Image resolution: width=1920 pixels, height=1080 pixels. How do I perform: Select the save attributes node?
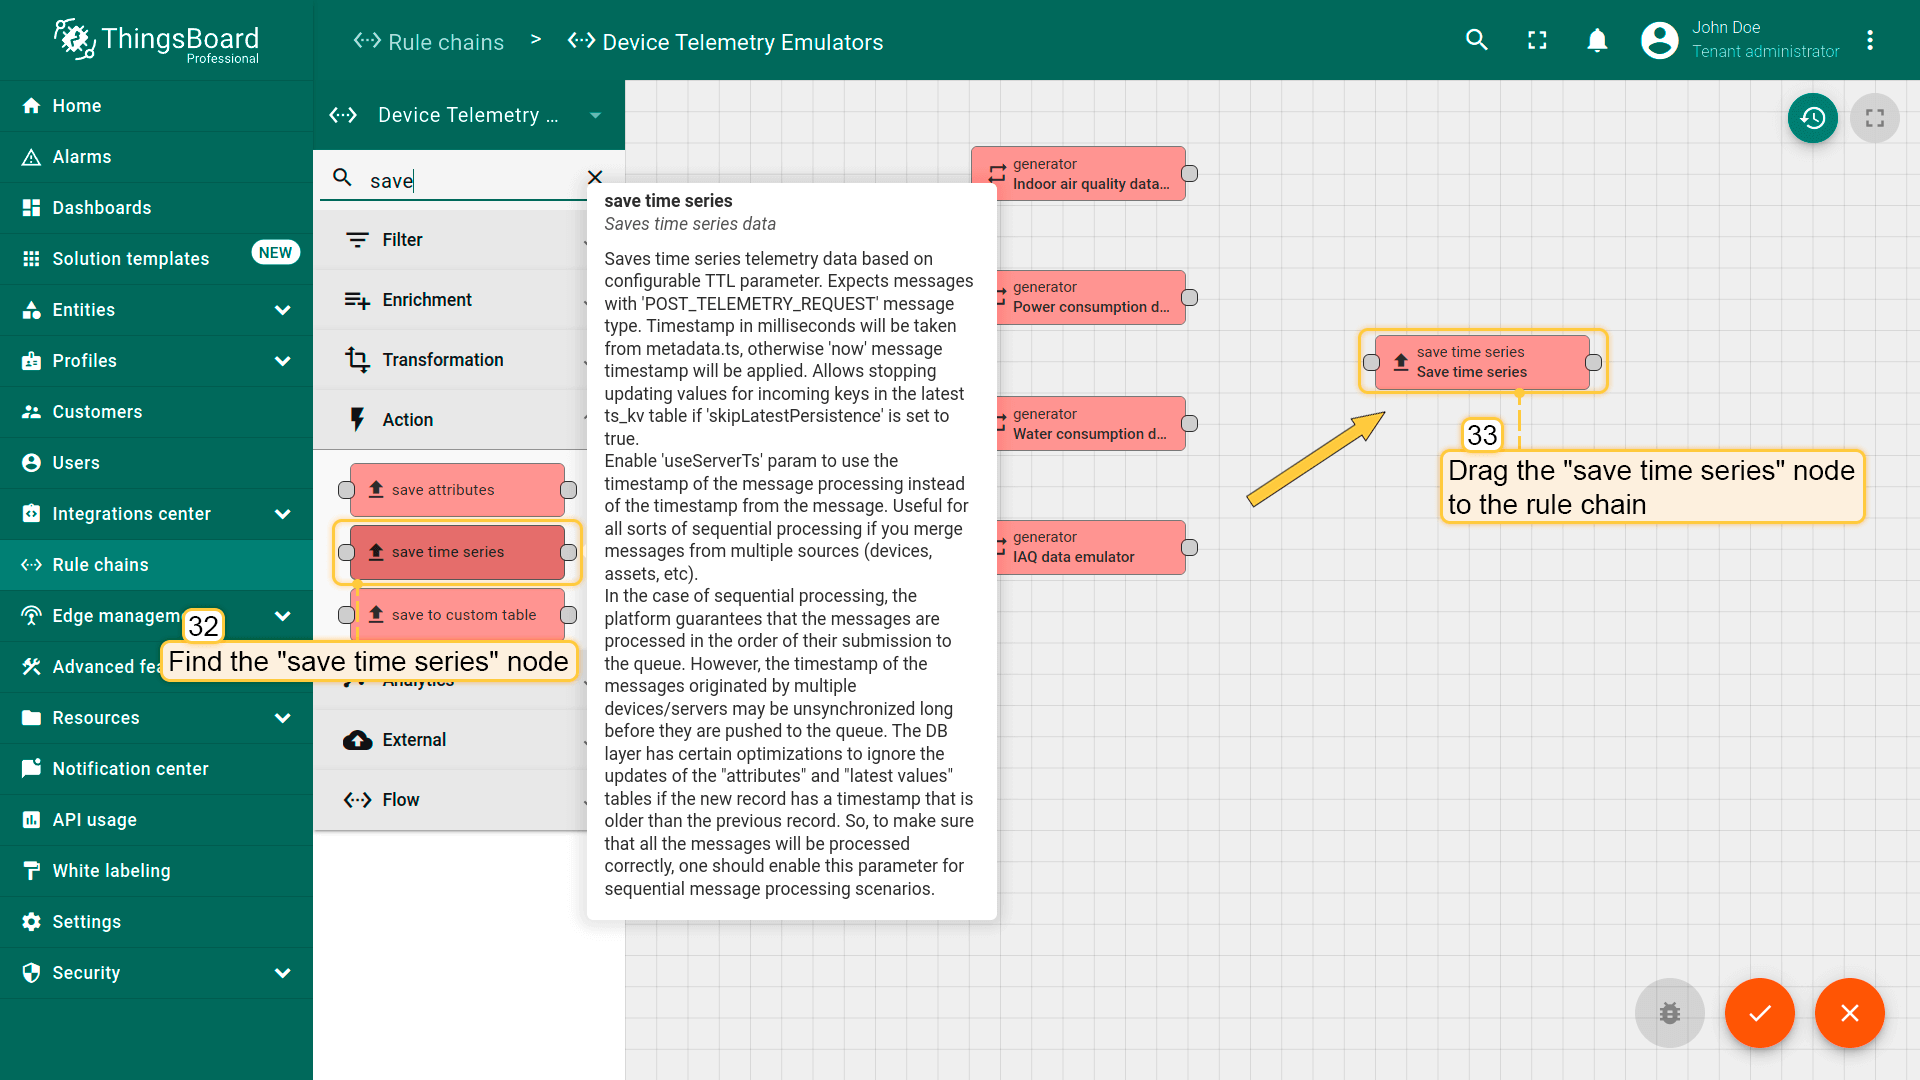click(x=457, y=490)
